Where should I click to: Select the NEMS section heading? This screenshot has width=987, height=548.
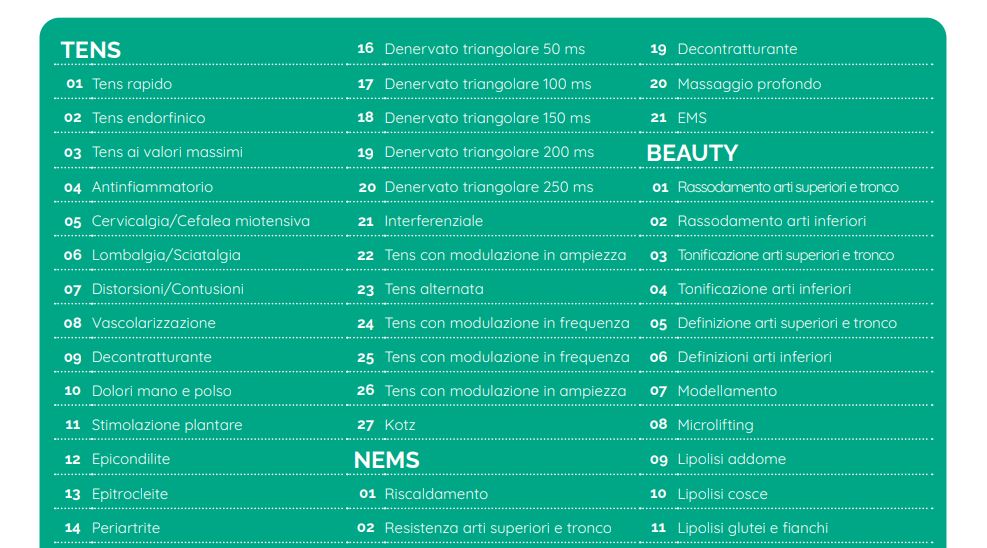[386, 461]
